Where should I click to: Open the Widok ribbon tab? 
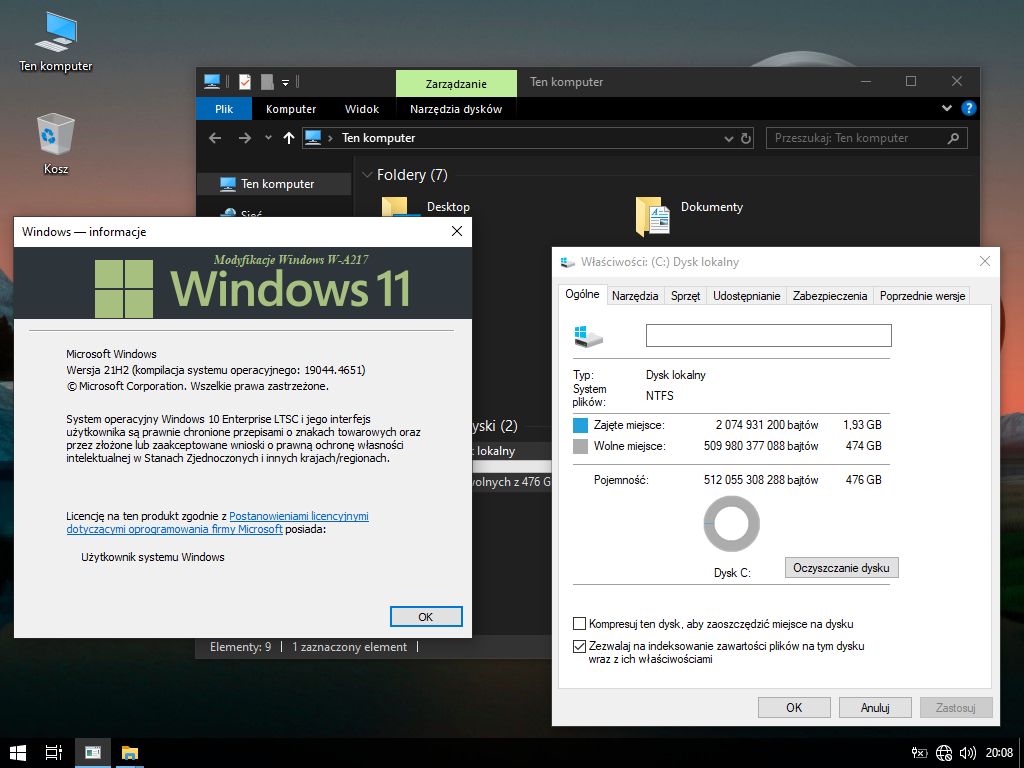tap(361, 109)
